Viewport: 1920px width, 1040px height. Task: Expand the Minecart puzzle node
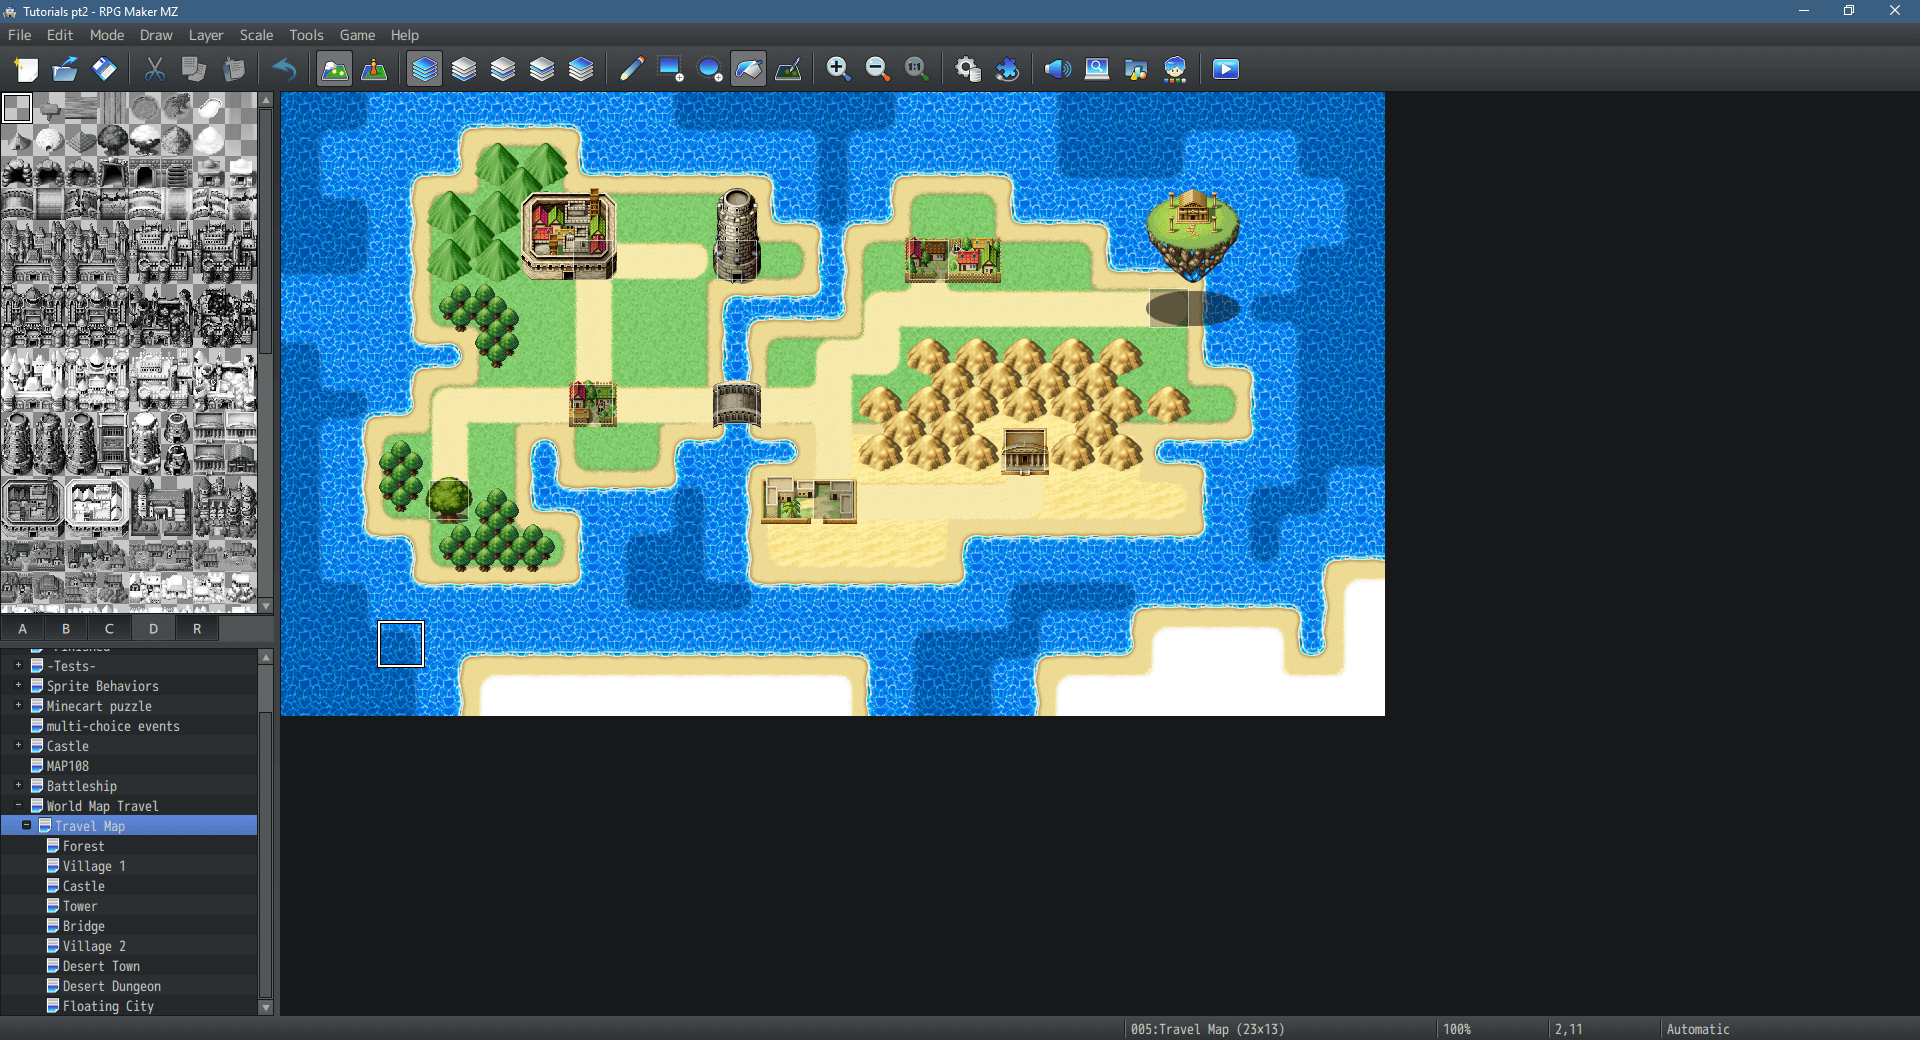click(17, 706)
